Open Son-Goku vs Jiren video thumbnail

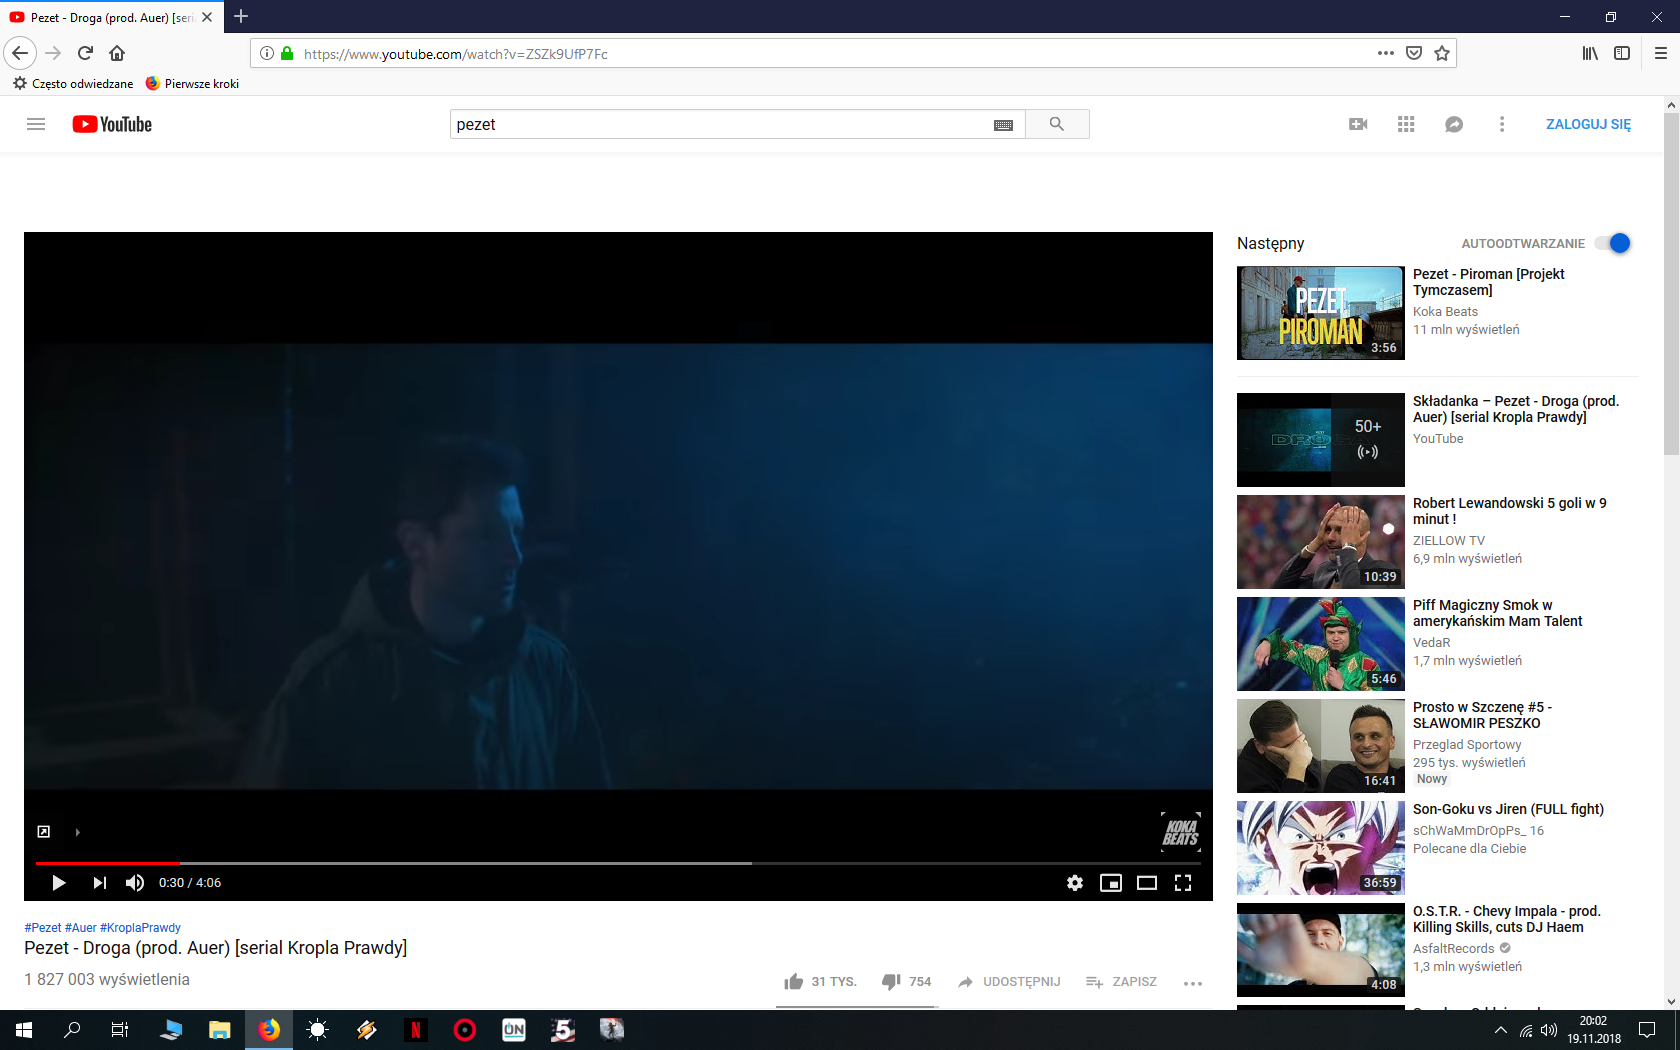point(1320,848)
